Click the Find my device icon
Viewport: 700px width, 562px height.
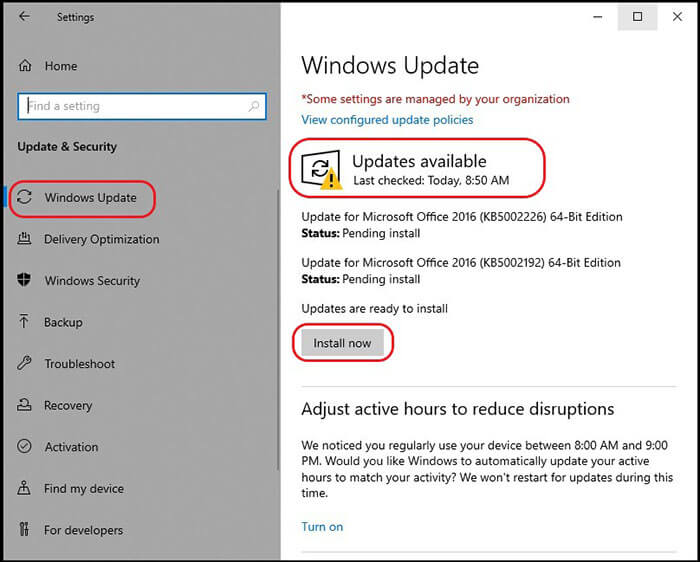tap(24, 488)
